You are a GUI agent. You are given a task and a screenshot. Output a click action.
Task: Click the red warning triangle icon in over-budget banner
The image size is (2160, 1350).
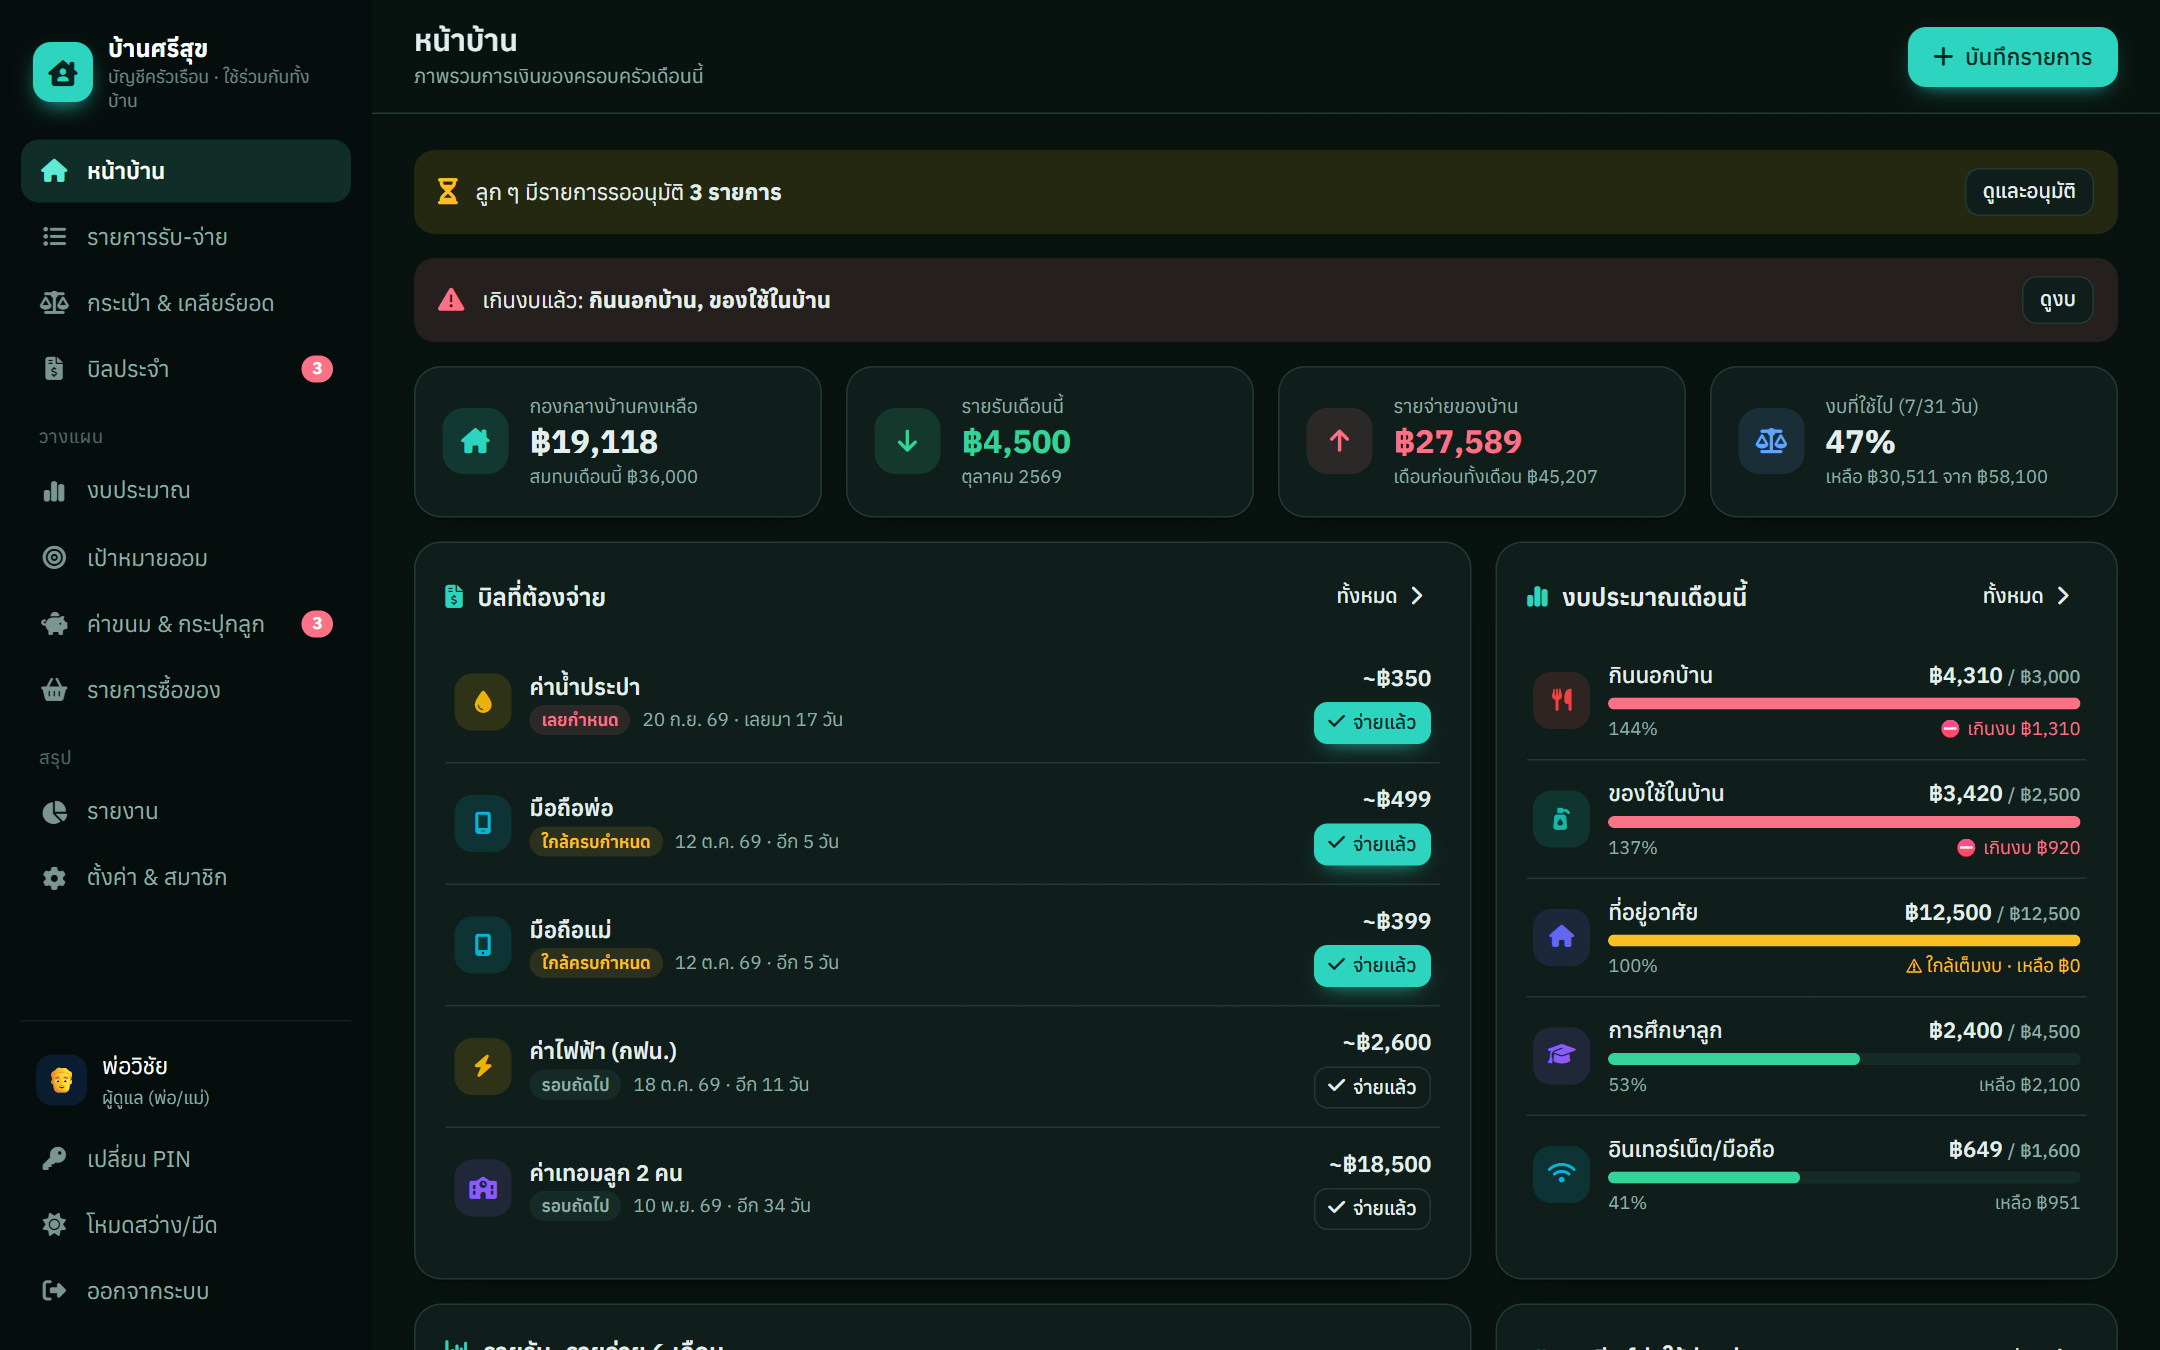[451, 300]
